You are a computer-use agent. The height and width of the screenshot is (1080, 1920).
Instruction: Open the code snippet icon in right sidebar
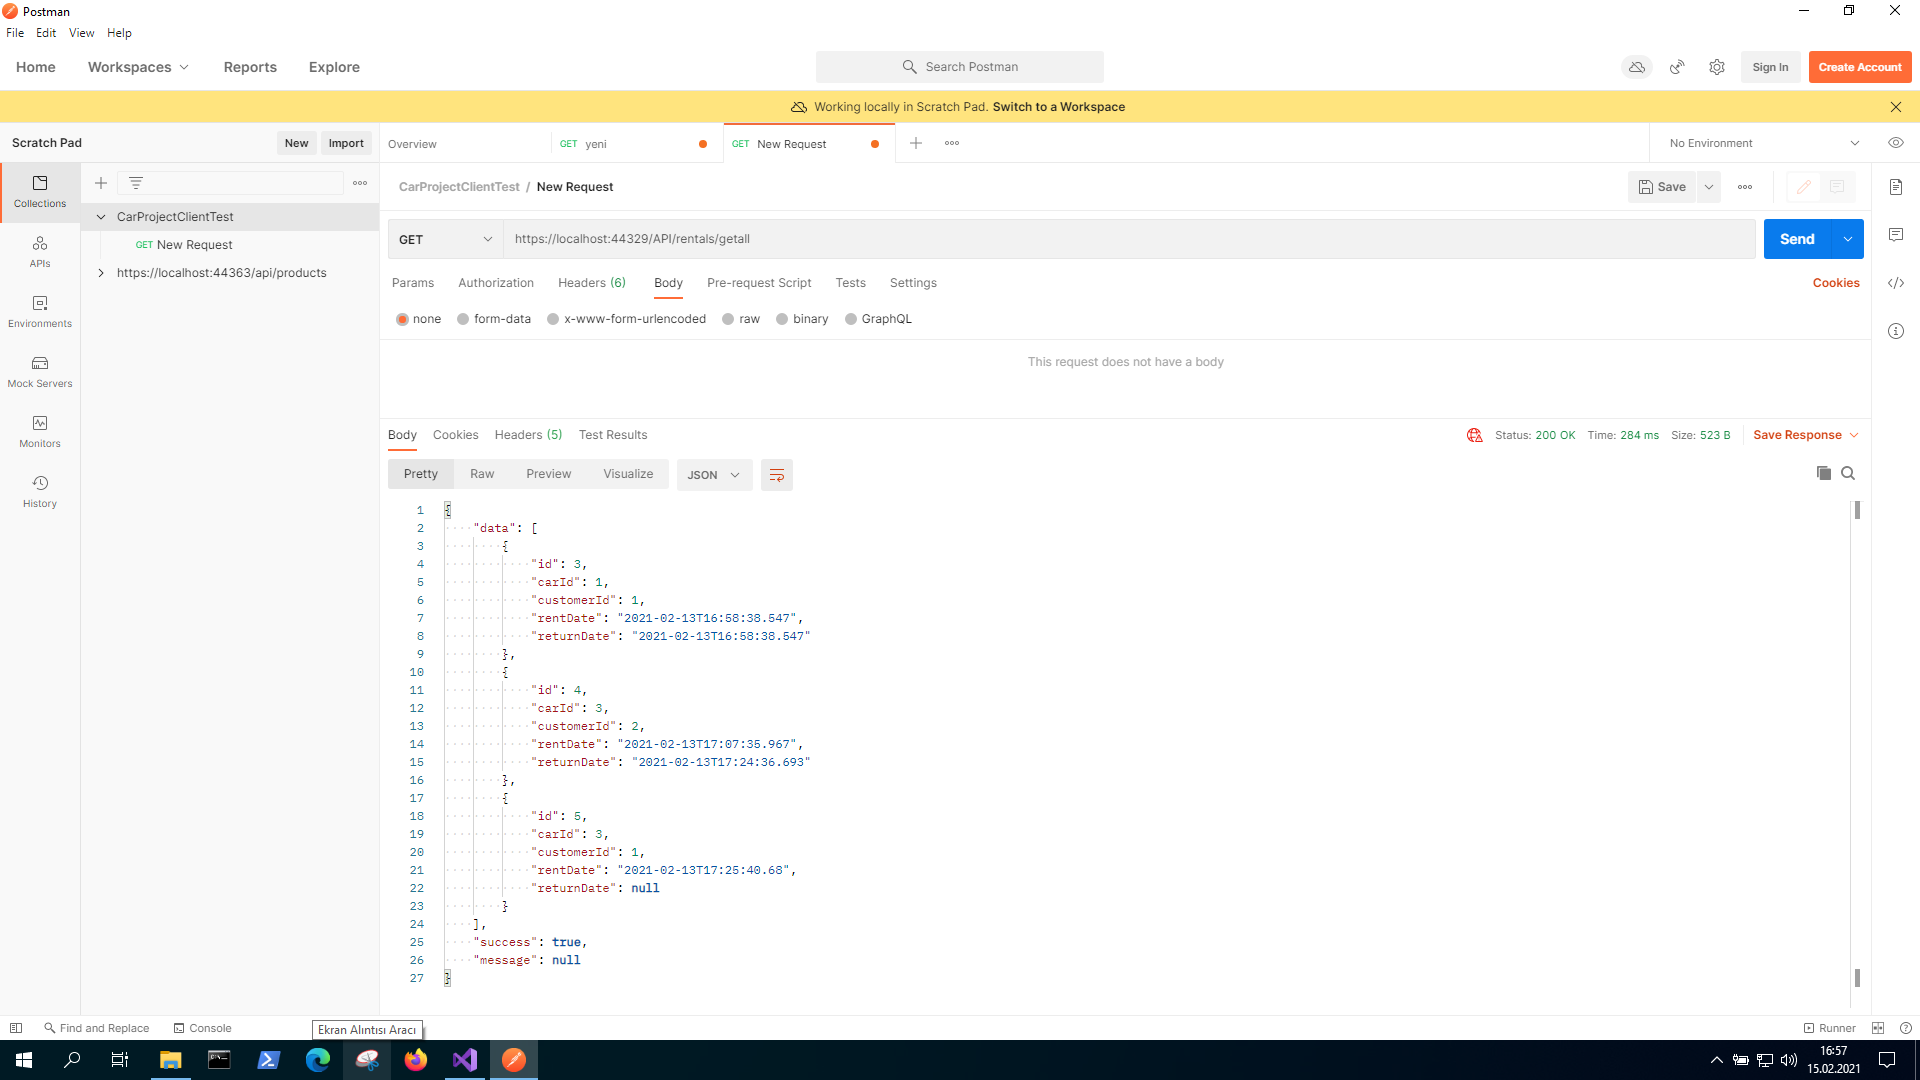(1896, 283)
